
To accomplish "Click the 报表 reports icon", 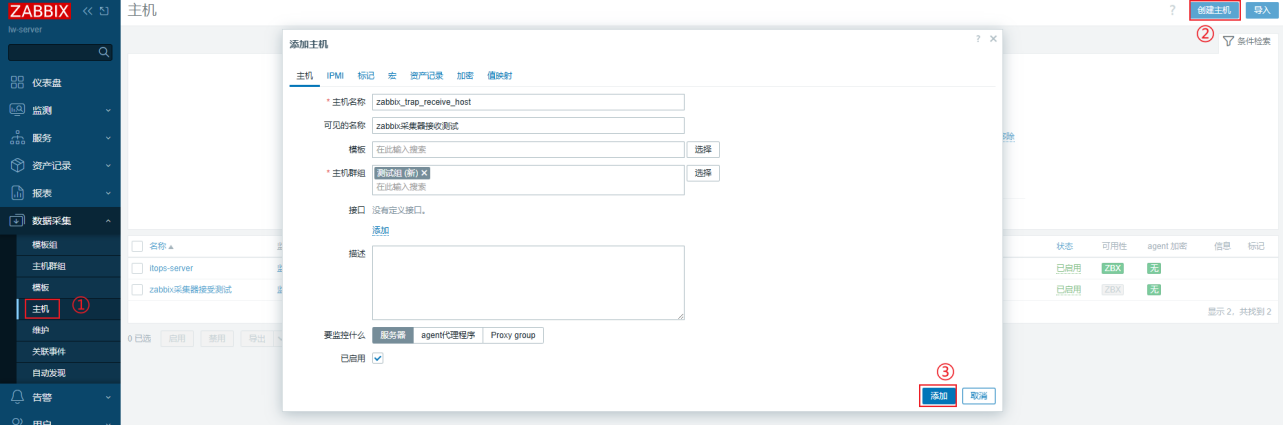I will pyautogui.click(x=17, y=193).
